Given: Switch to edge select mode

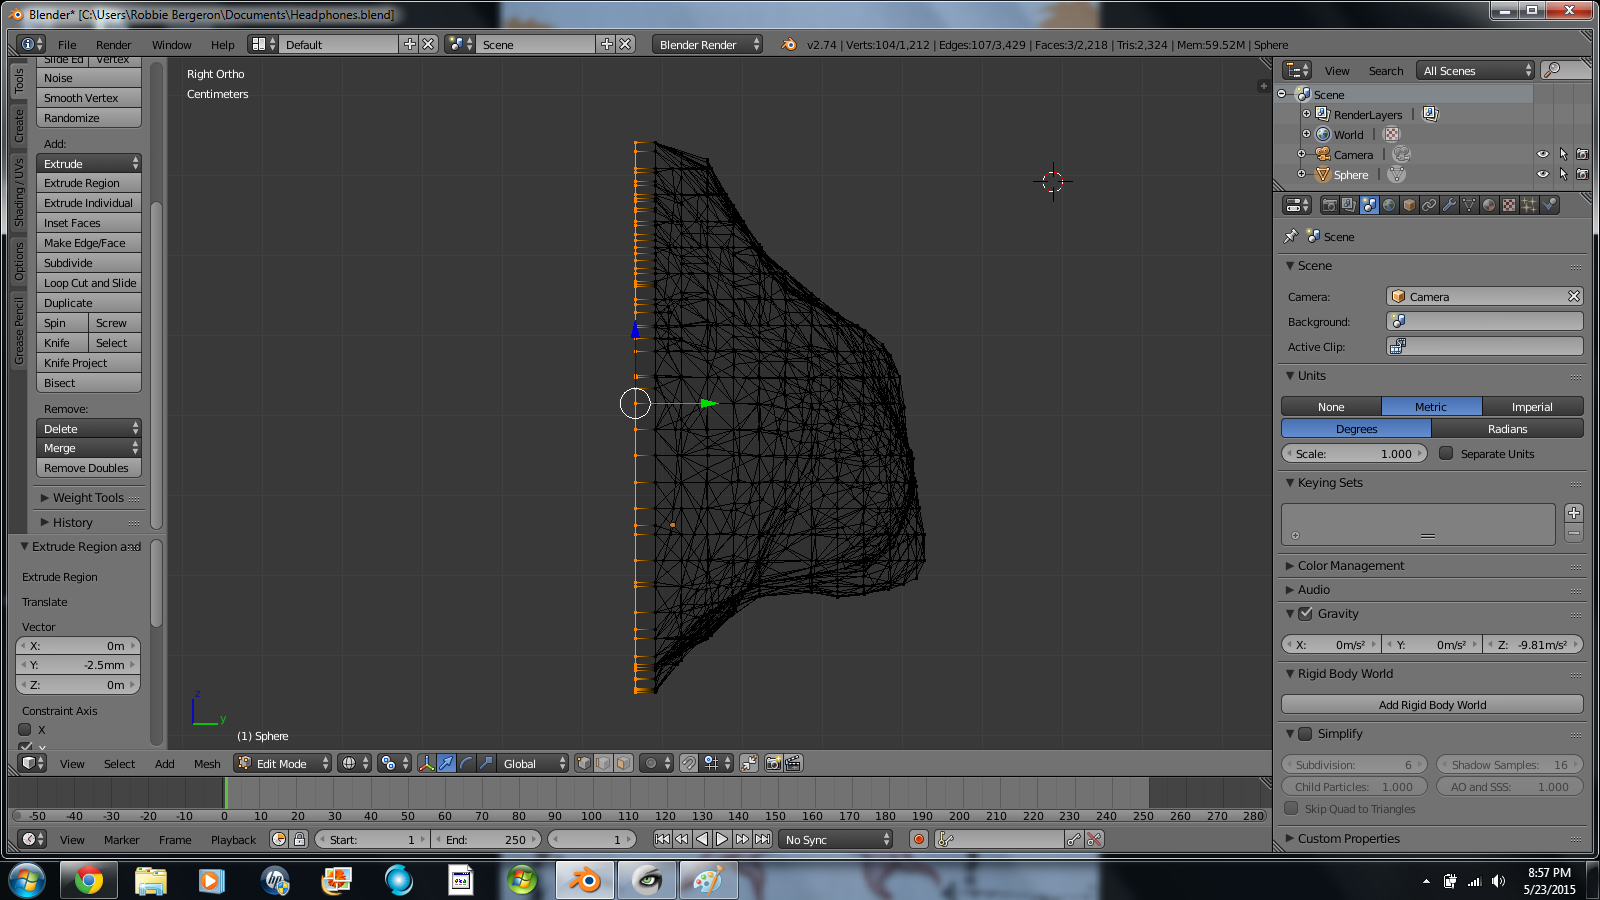Looking at the screenshot, I should tap(604, 763).
